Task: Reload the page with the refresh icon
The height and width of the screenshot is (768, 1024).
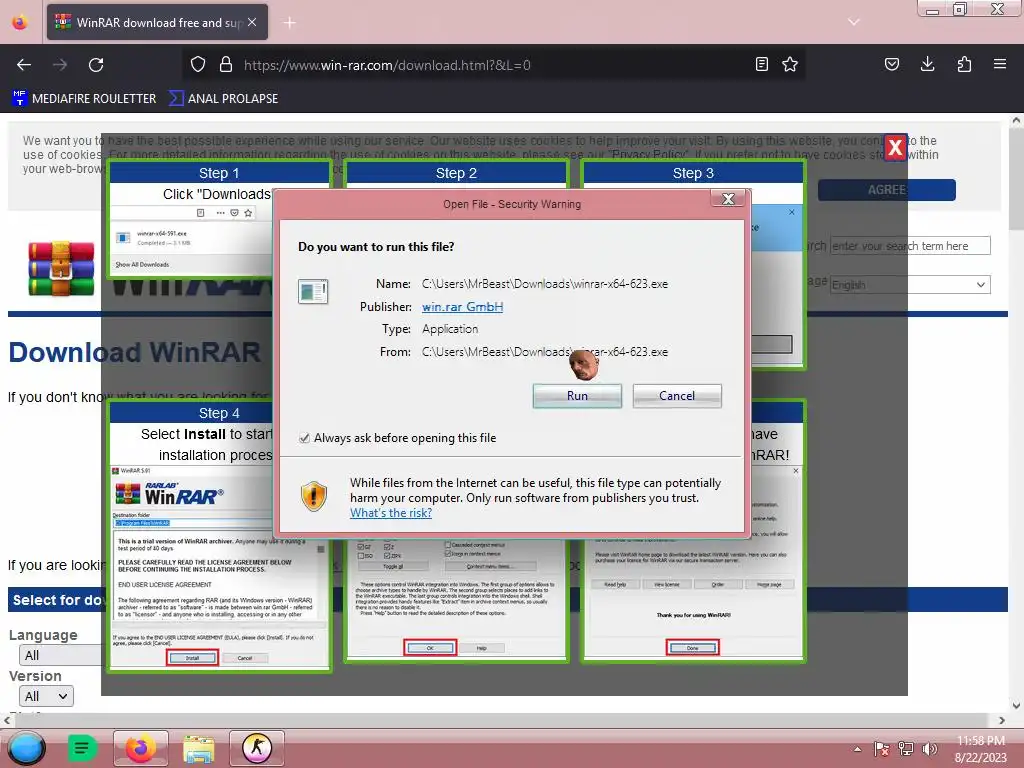Action: (96, 65)
